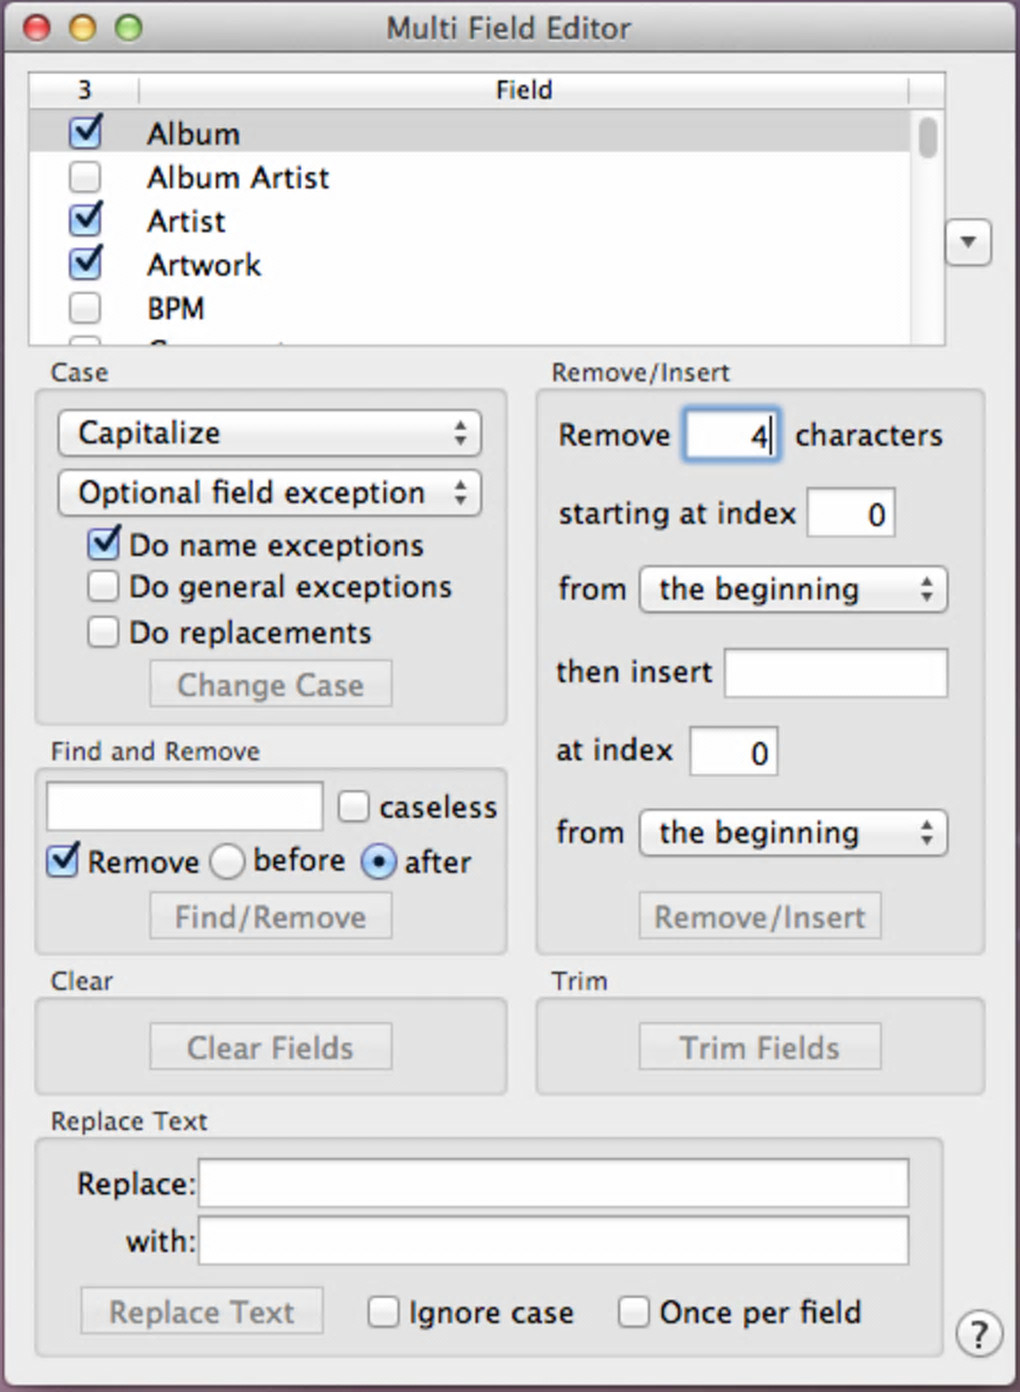This screenshot has height=1392, width=1020.
Task: Click the help question mark button
Action: [x=978, y=1334]
